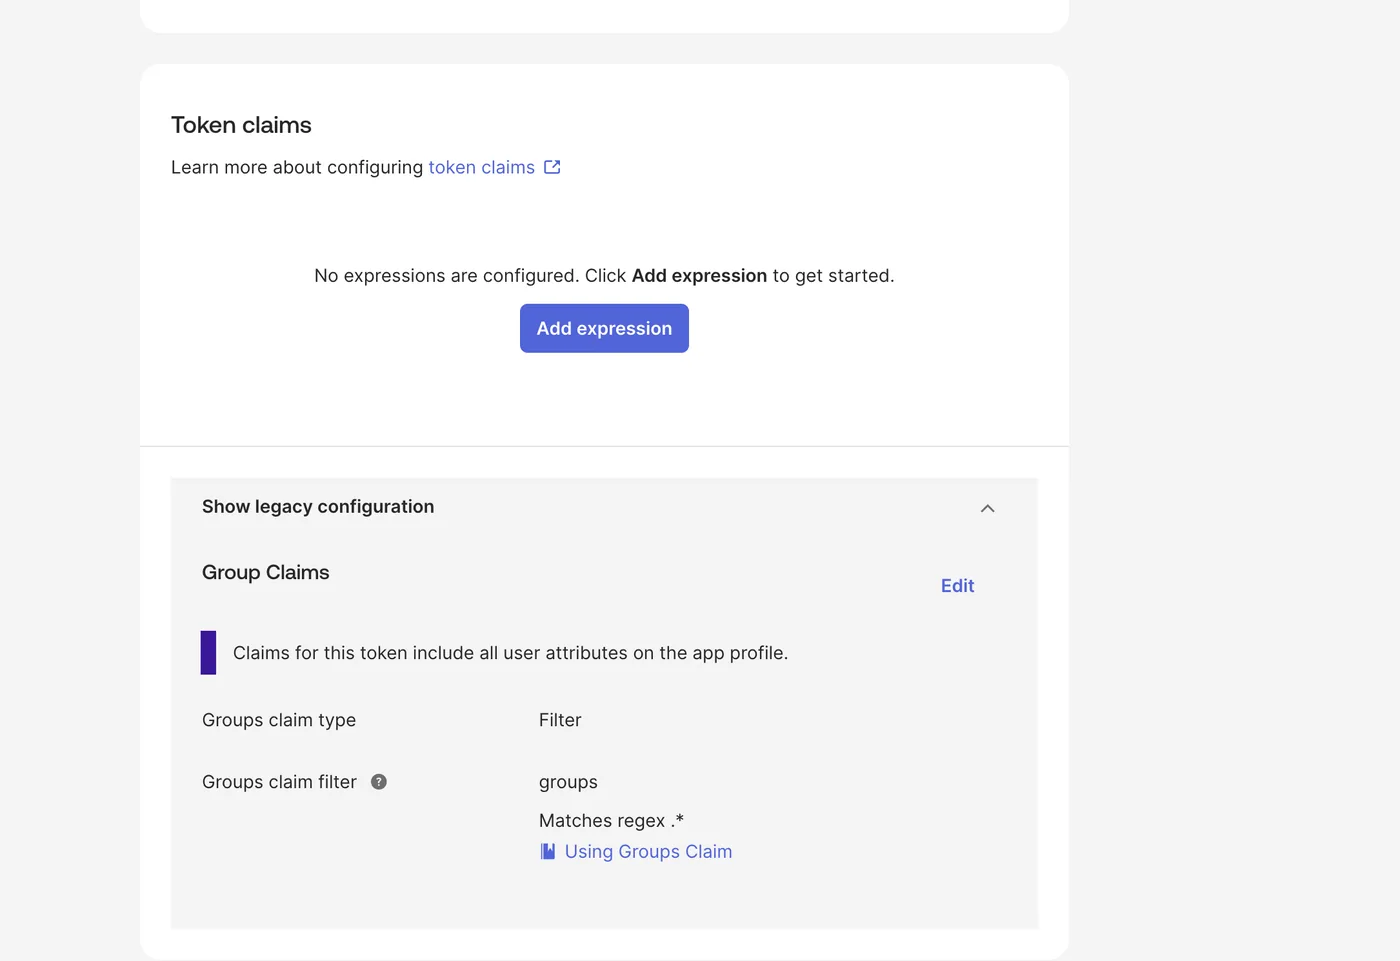Image resolution: width=1400 pixels, height=961 pixels.
Task: Open the token claims documentation link
Action: [x=482, y=167]
